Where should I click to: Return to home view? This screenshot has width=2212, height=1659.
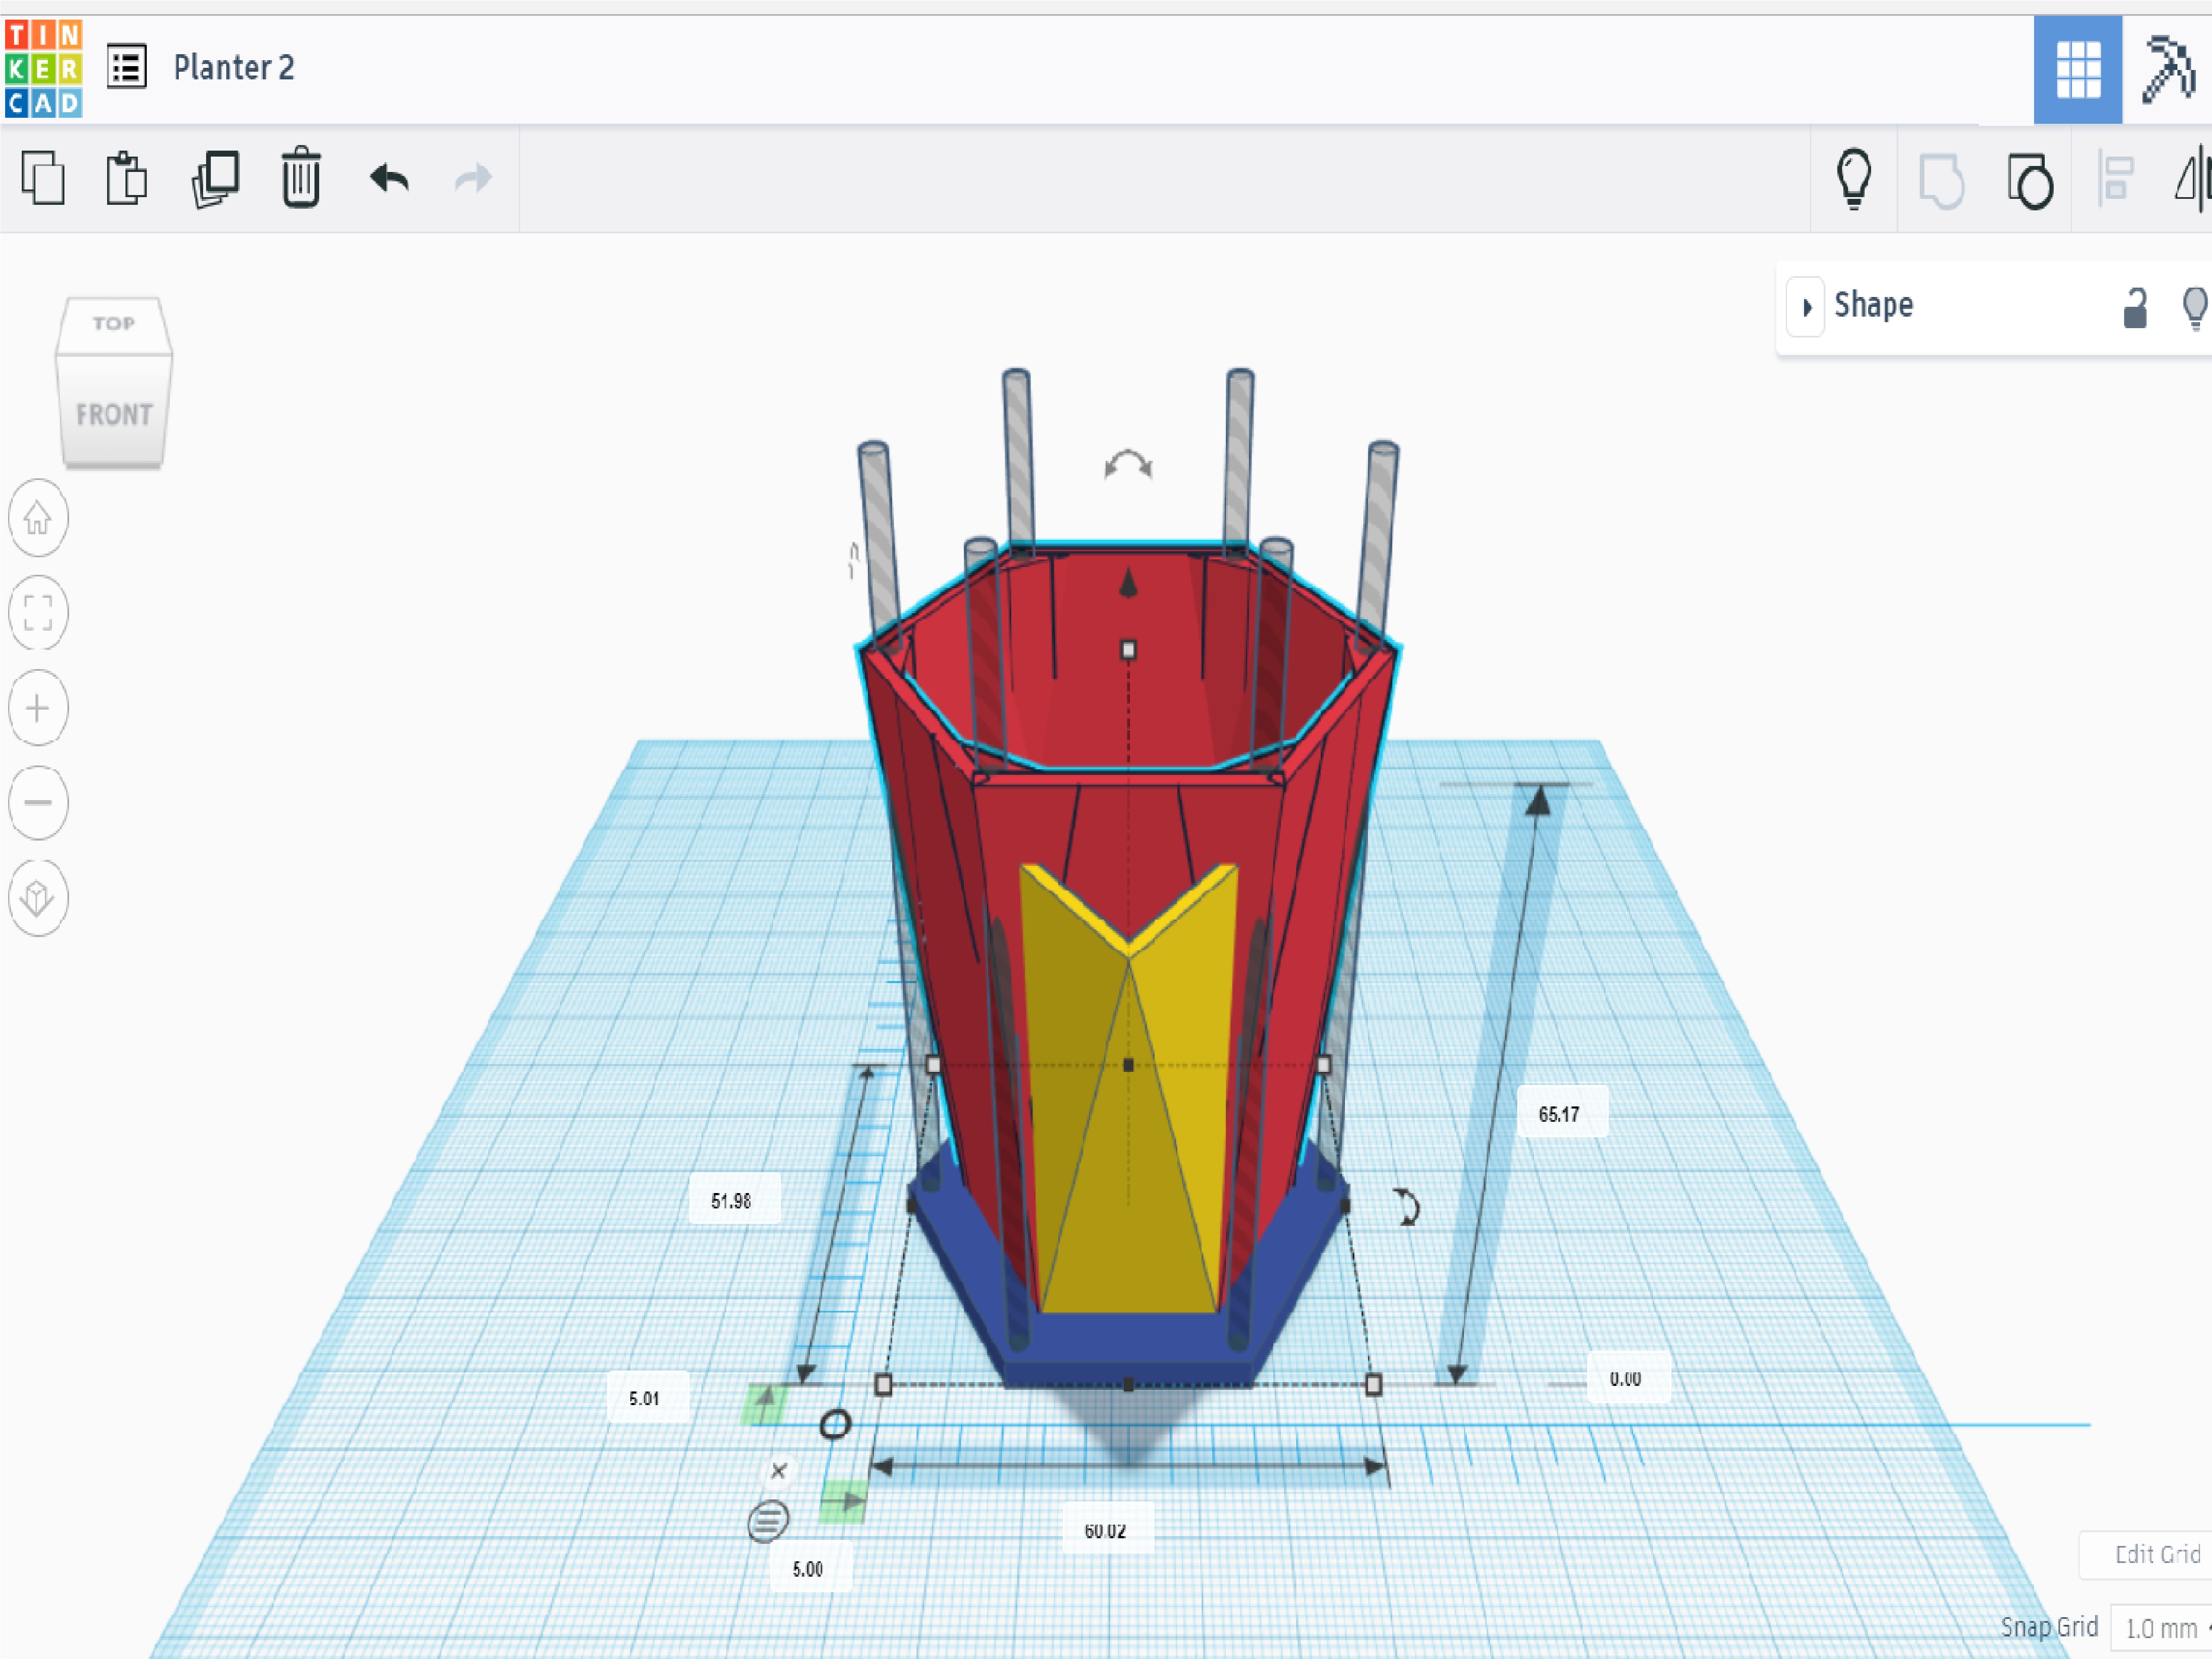coord(38,518)
